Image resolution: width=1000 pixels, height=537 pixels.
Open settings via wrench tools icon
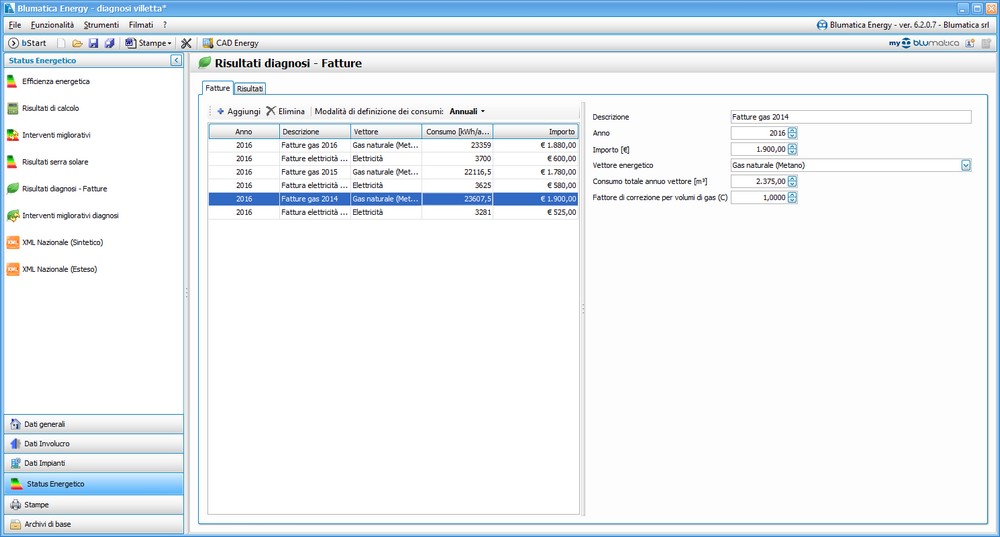[186, 43]
